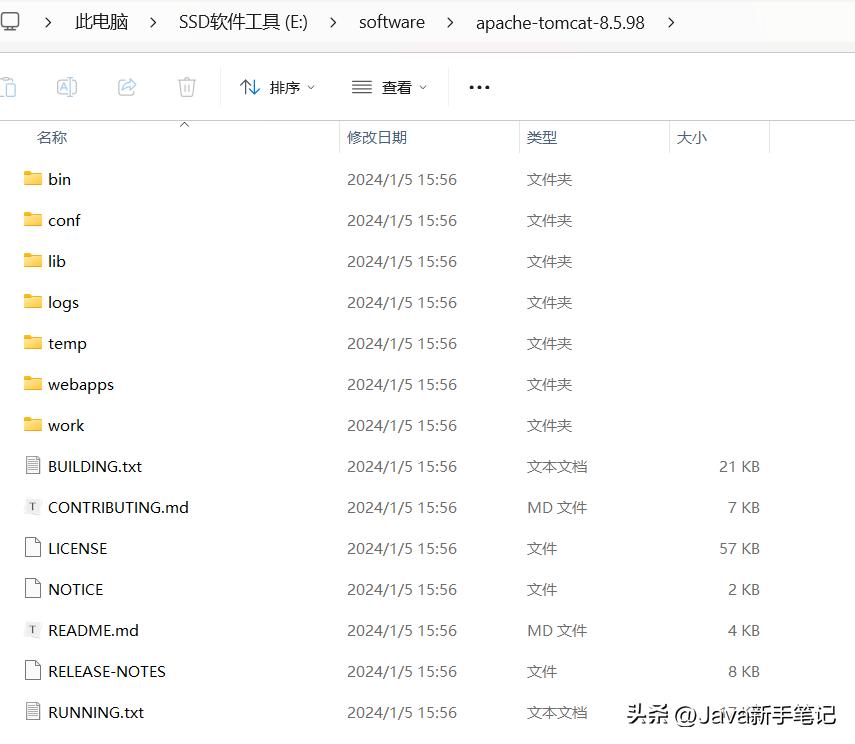Click the bin folder name
Screen dimensions: 855x744
click(x=59, y=179)
